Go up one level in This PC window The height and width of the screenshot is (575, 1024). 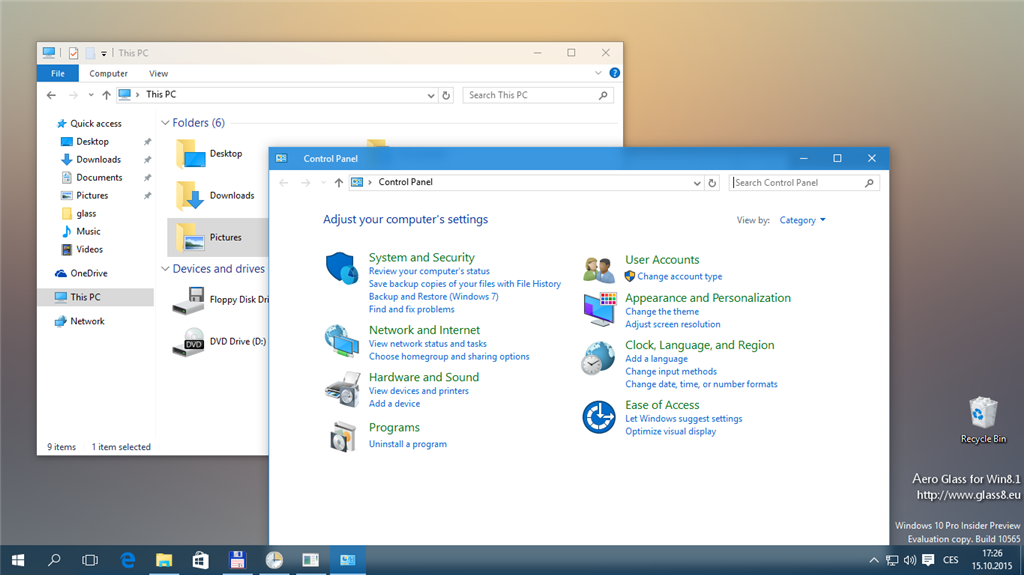point(106,95)
